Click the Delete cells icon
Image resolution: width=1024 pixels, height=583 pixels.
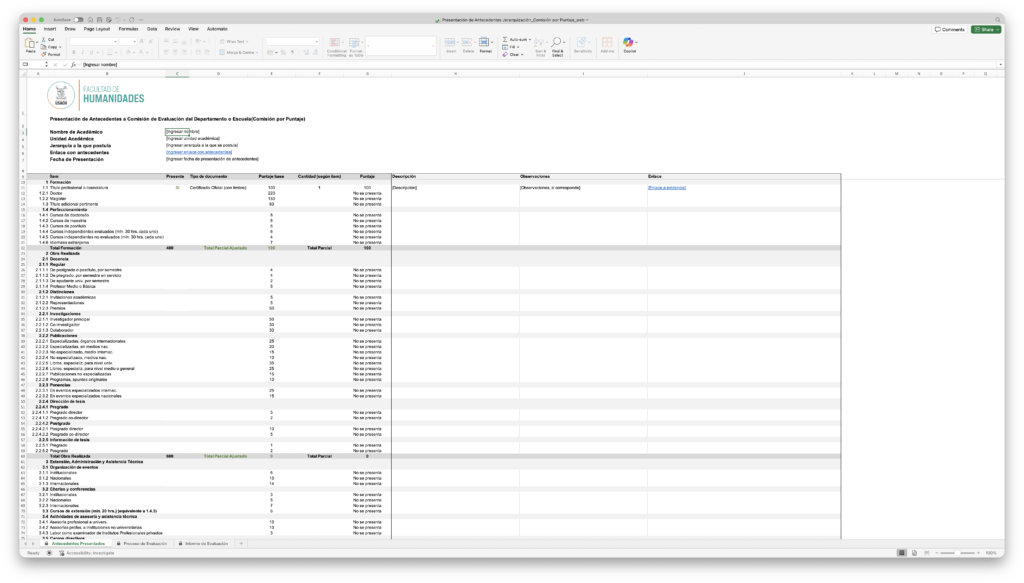pos(468,44)
